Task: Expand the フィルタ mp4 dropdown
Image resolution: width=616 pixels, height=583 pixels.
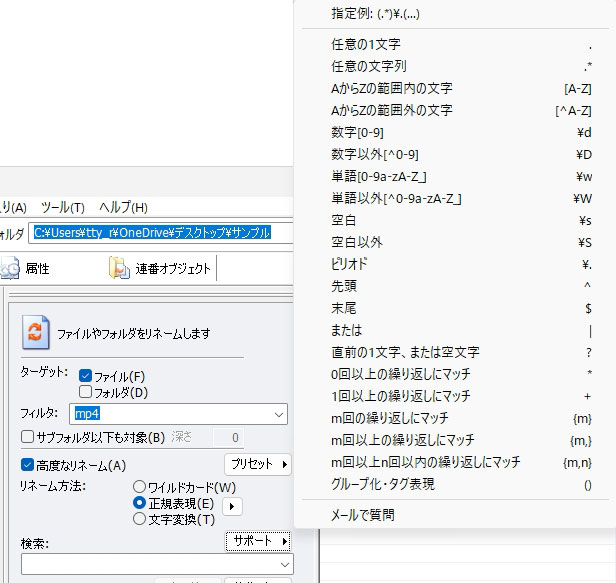Action: point(278,413)
